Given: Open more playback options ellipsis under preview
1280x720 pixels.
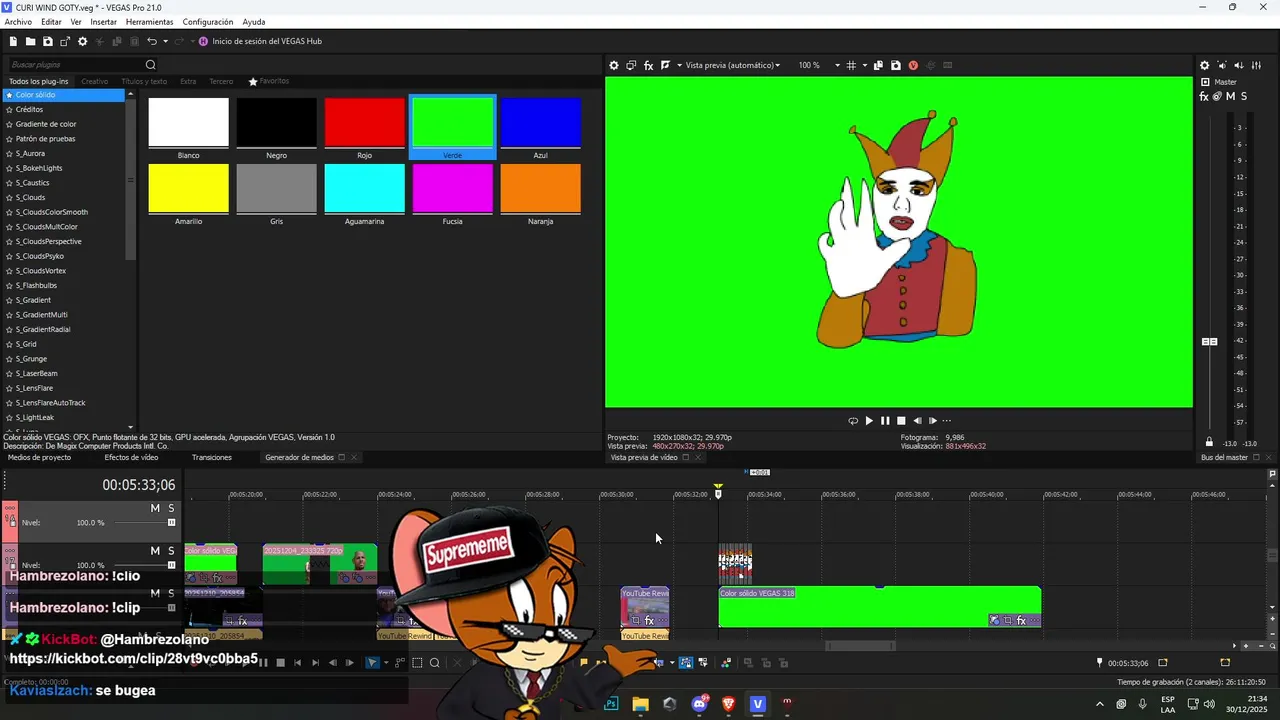Looking at the screenshot, I should tap(947, 421).
